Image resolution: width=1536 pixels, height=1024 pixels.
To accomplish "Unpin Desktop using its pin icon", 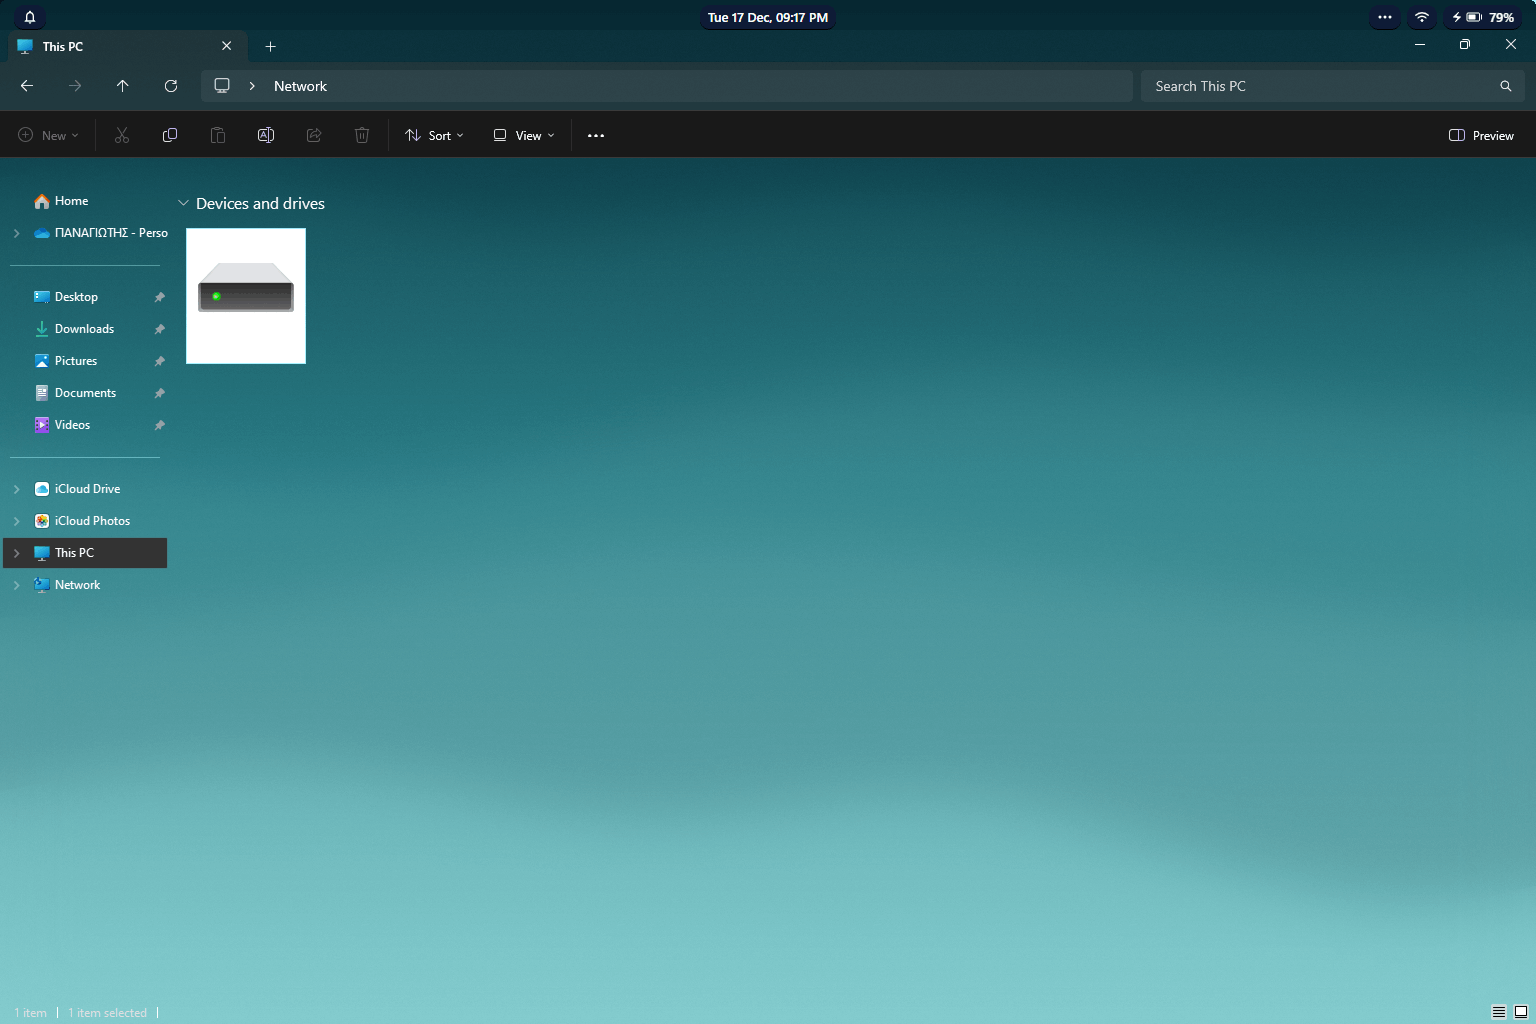I will tap(159, 297).
